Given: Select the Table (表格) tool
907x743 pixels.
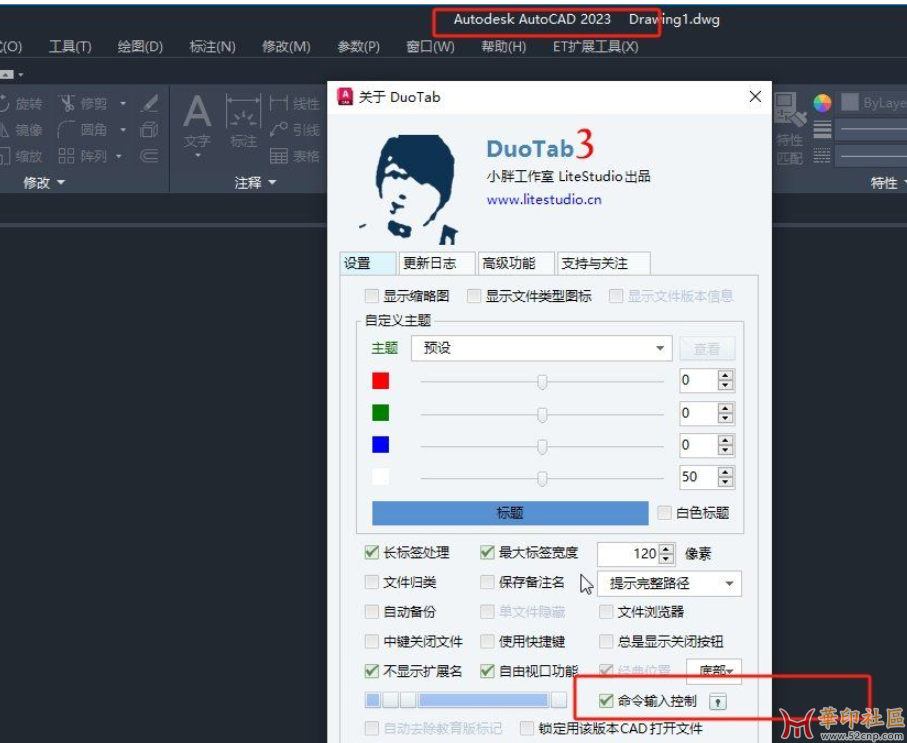Looking at the screenshot, I should pos(294,156).
